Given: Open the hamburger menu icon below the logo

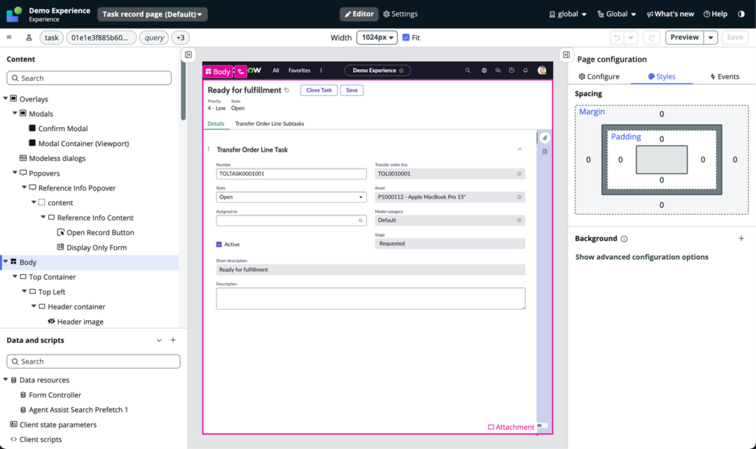Looking at the screenshot, I should [9, 37].
